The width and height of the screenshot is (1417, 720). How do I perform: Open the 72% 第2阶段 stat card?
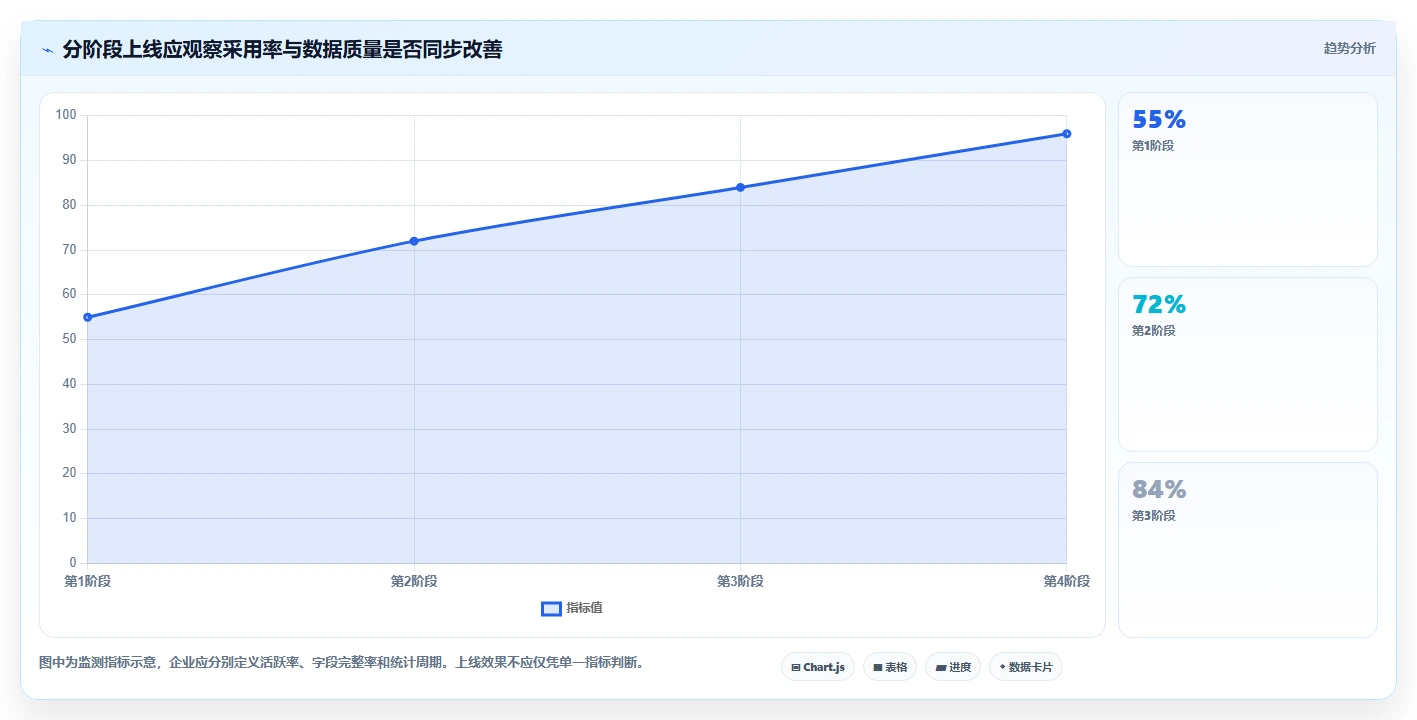[1247, 365]
